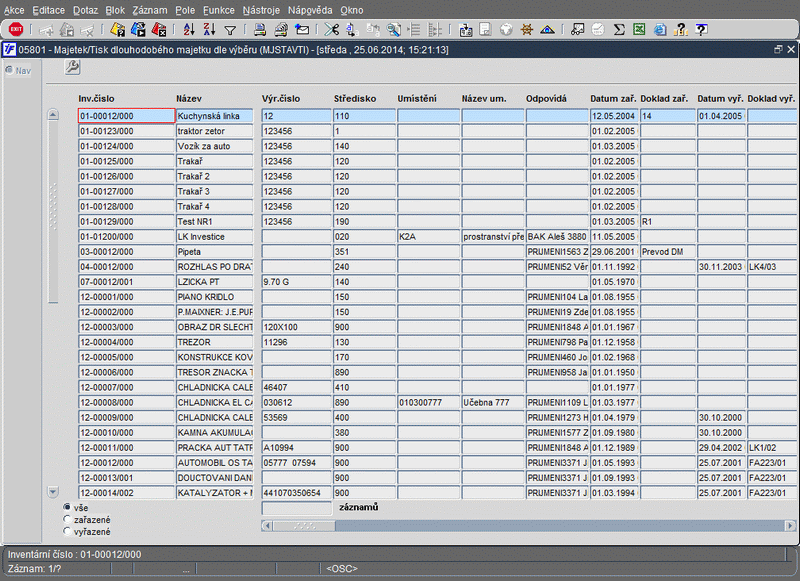Click the horizontal scrollbar left arrow

267,525
